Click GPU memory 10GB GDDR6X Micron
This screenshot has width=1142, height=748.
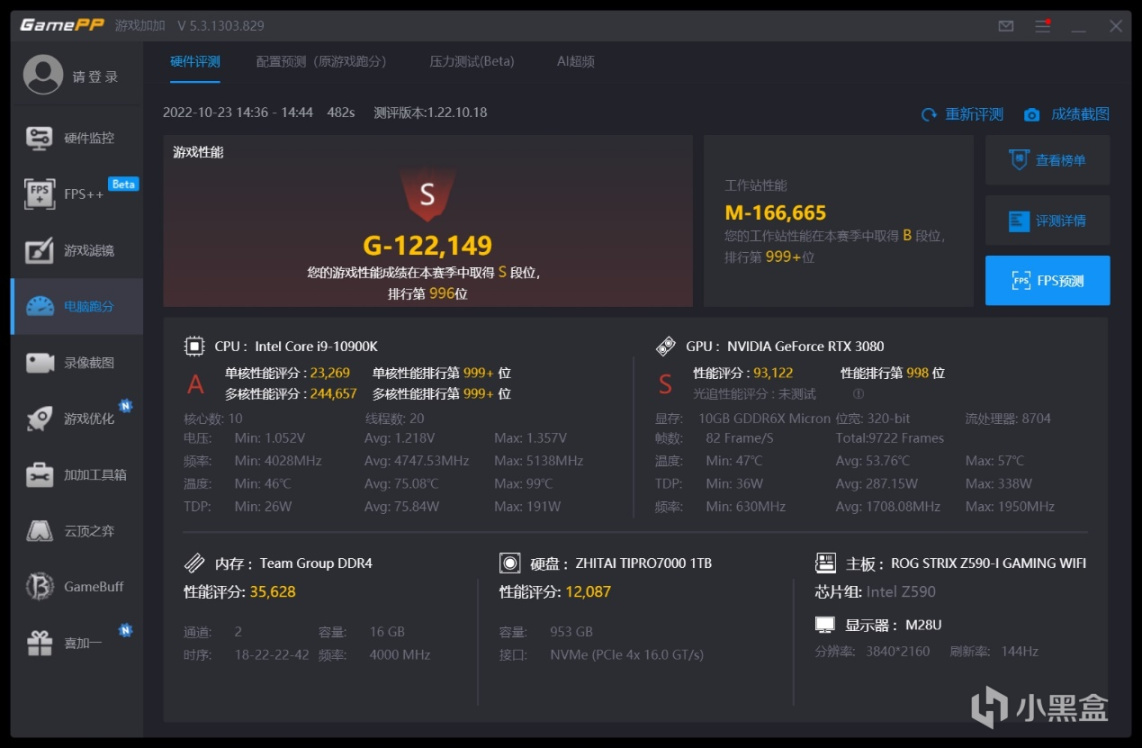[x=764, y=418]
